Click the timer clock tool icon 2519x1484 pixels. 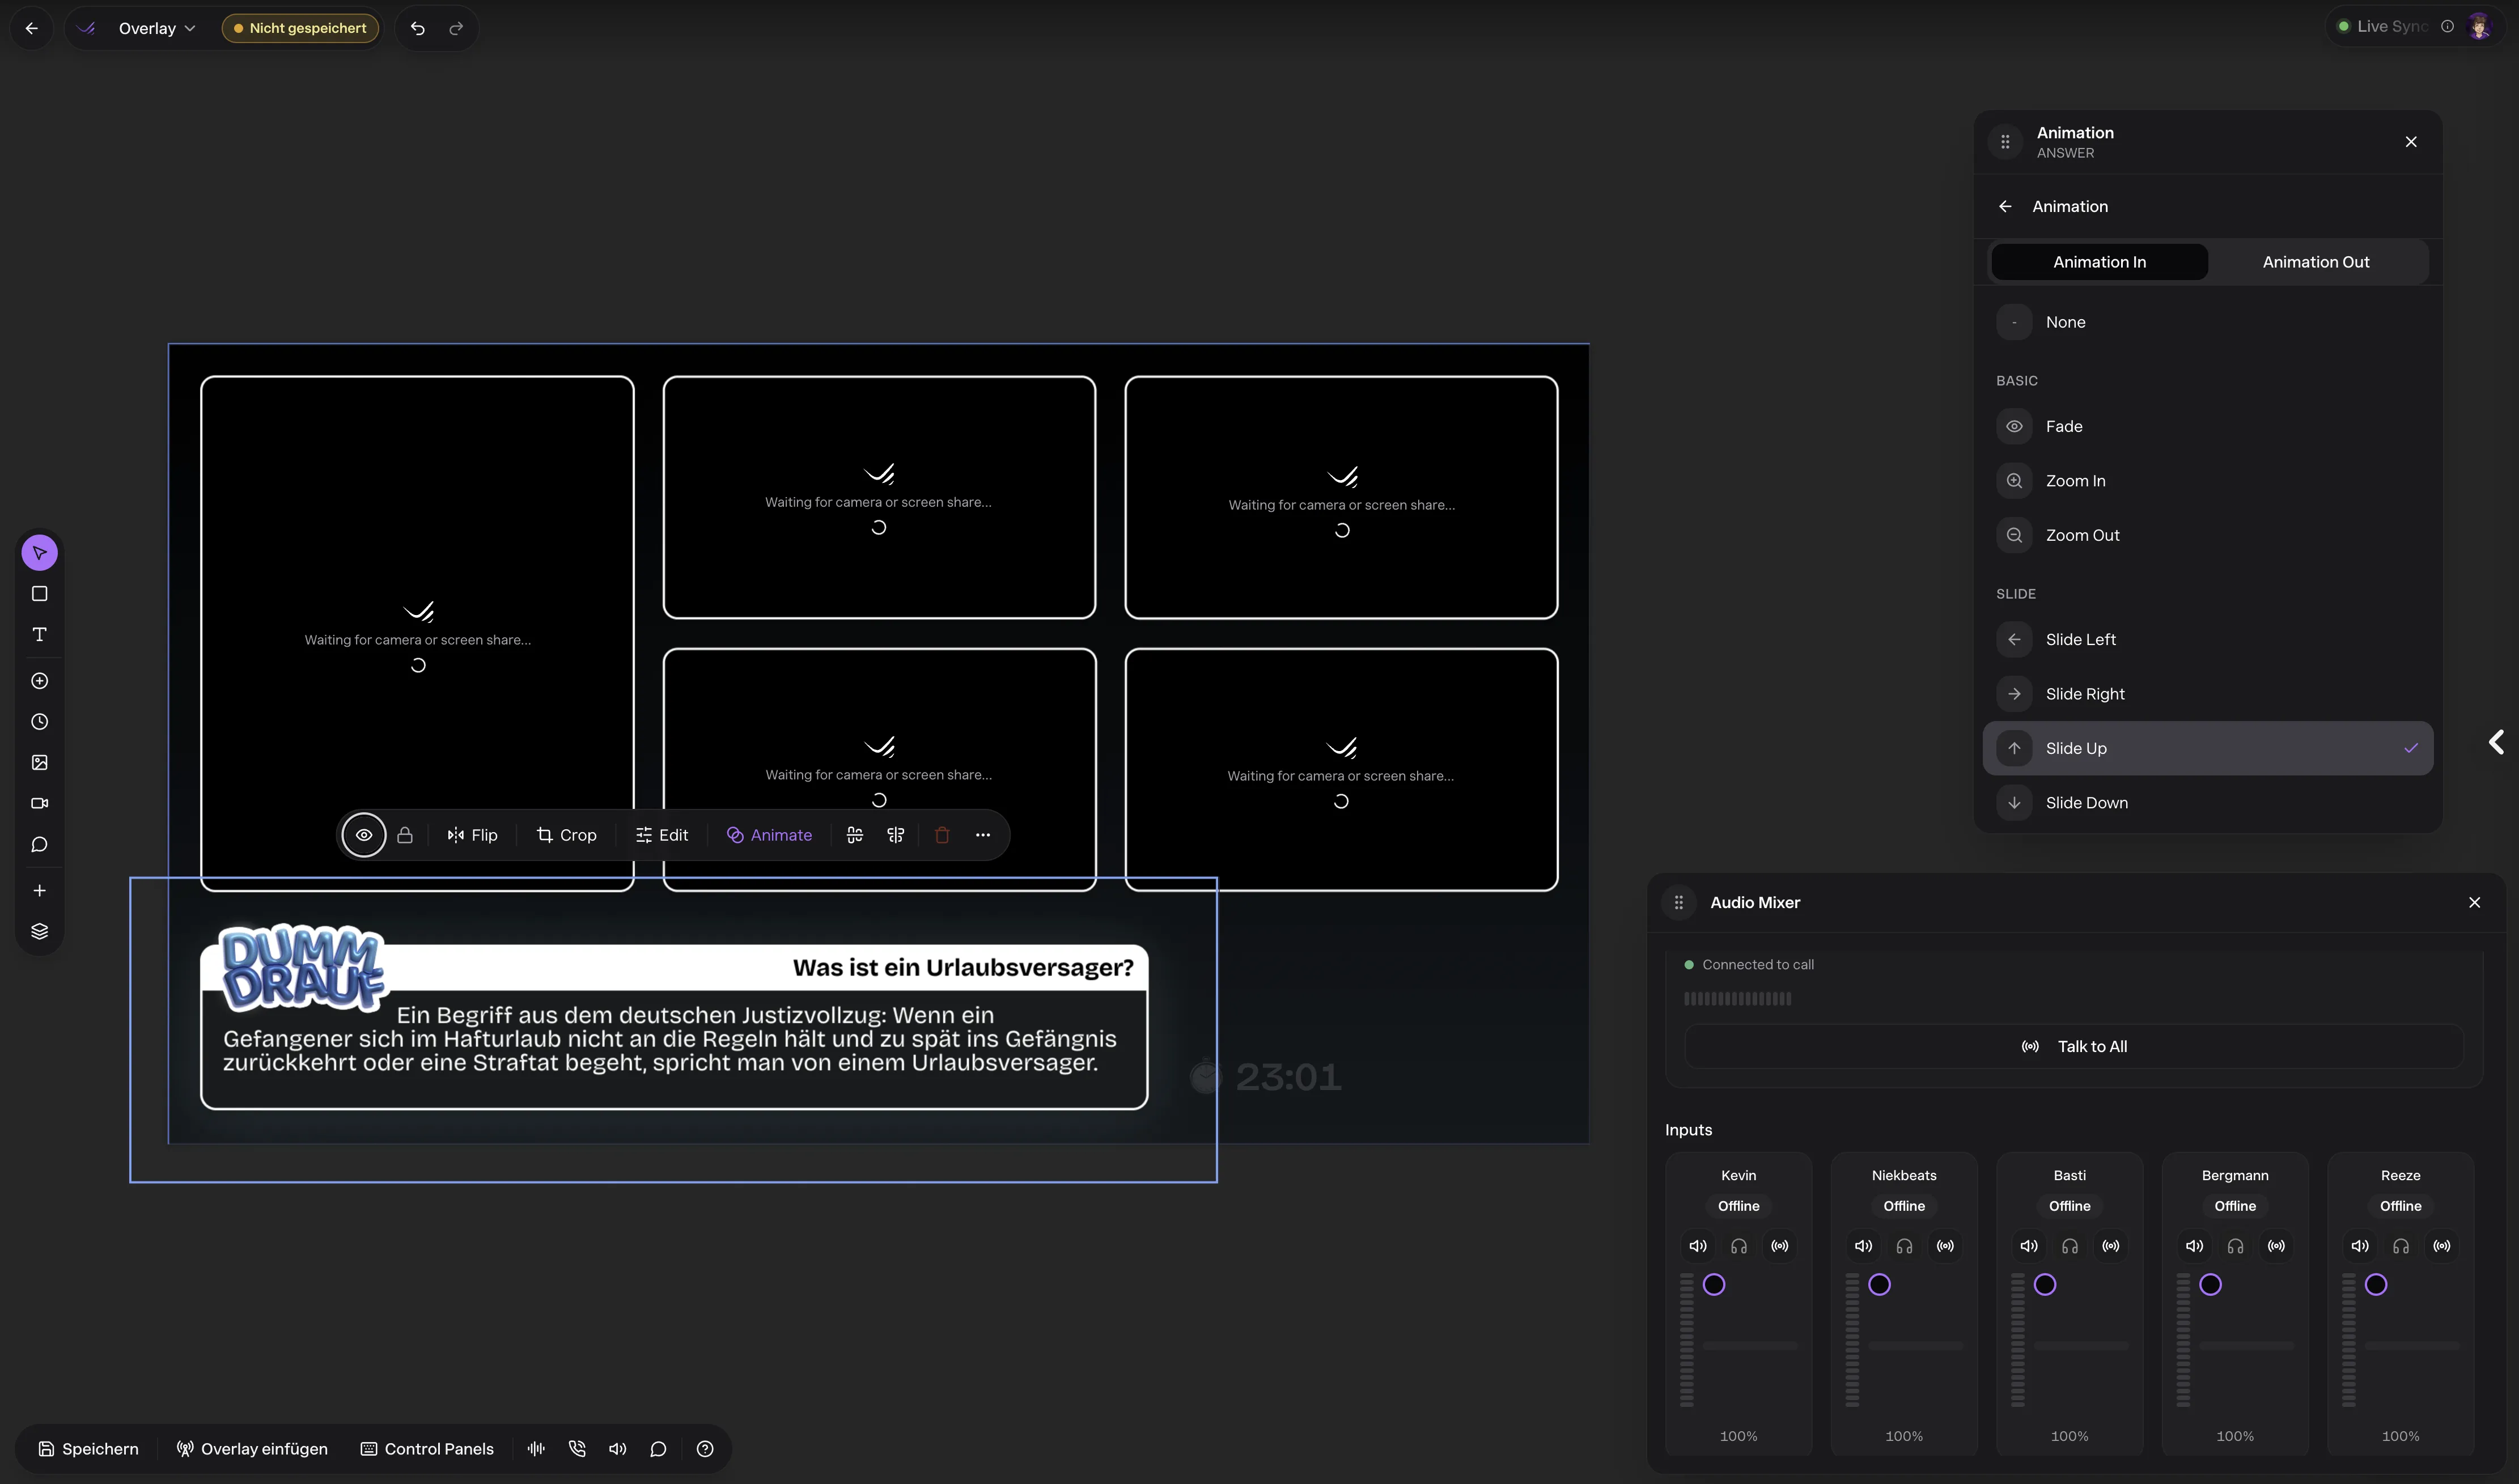click(x=40, y=722)
